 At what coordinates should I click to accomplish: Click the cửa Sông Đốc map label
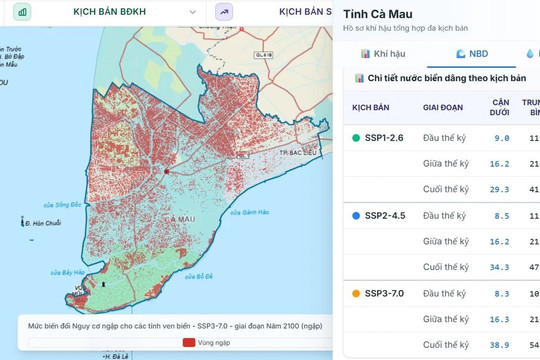pos(62,205)
